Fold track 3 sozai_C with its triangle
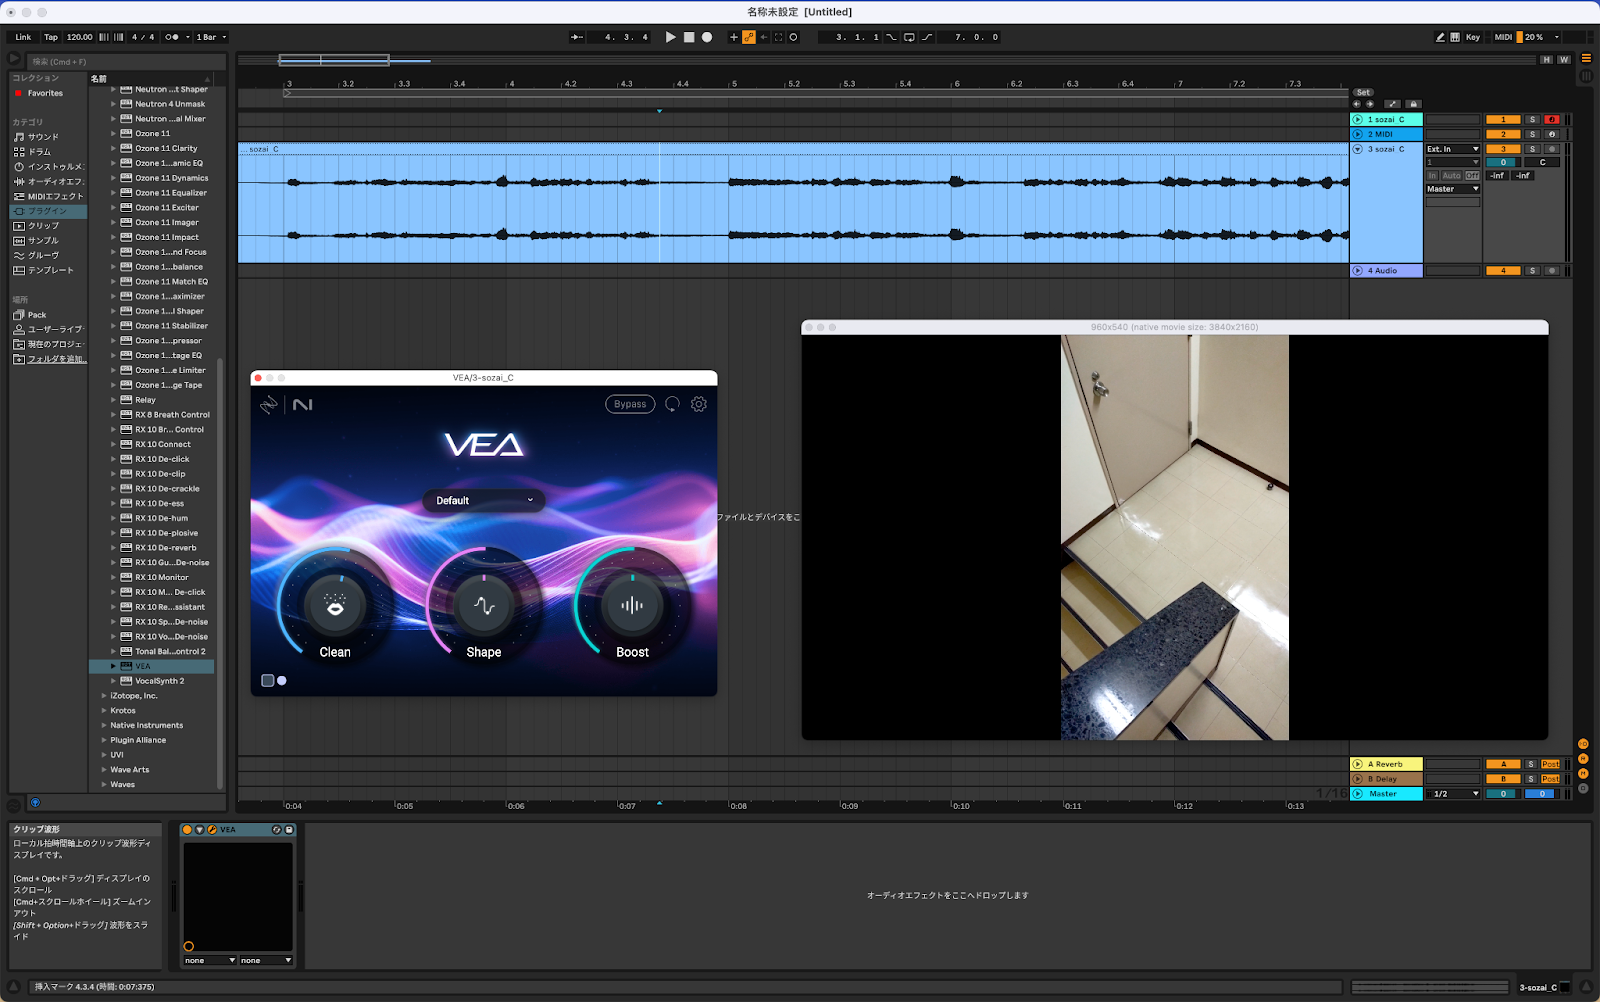This screenshot has height=1002, width=1600. (x=1358, y=149)
